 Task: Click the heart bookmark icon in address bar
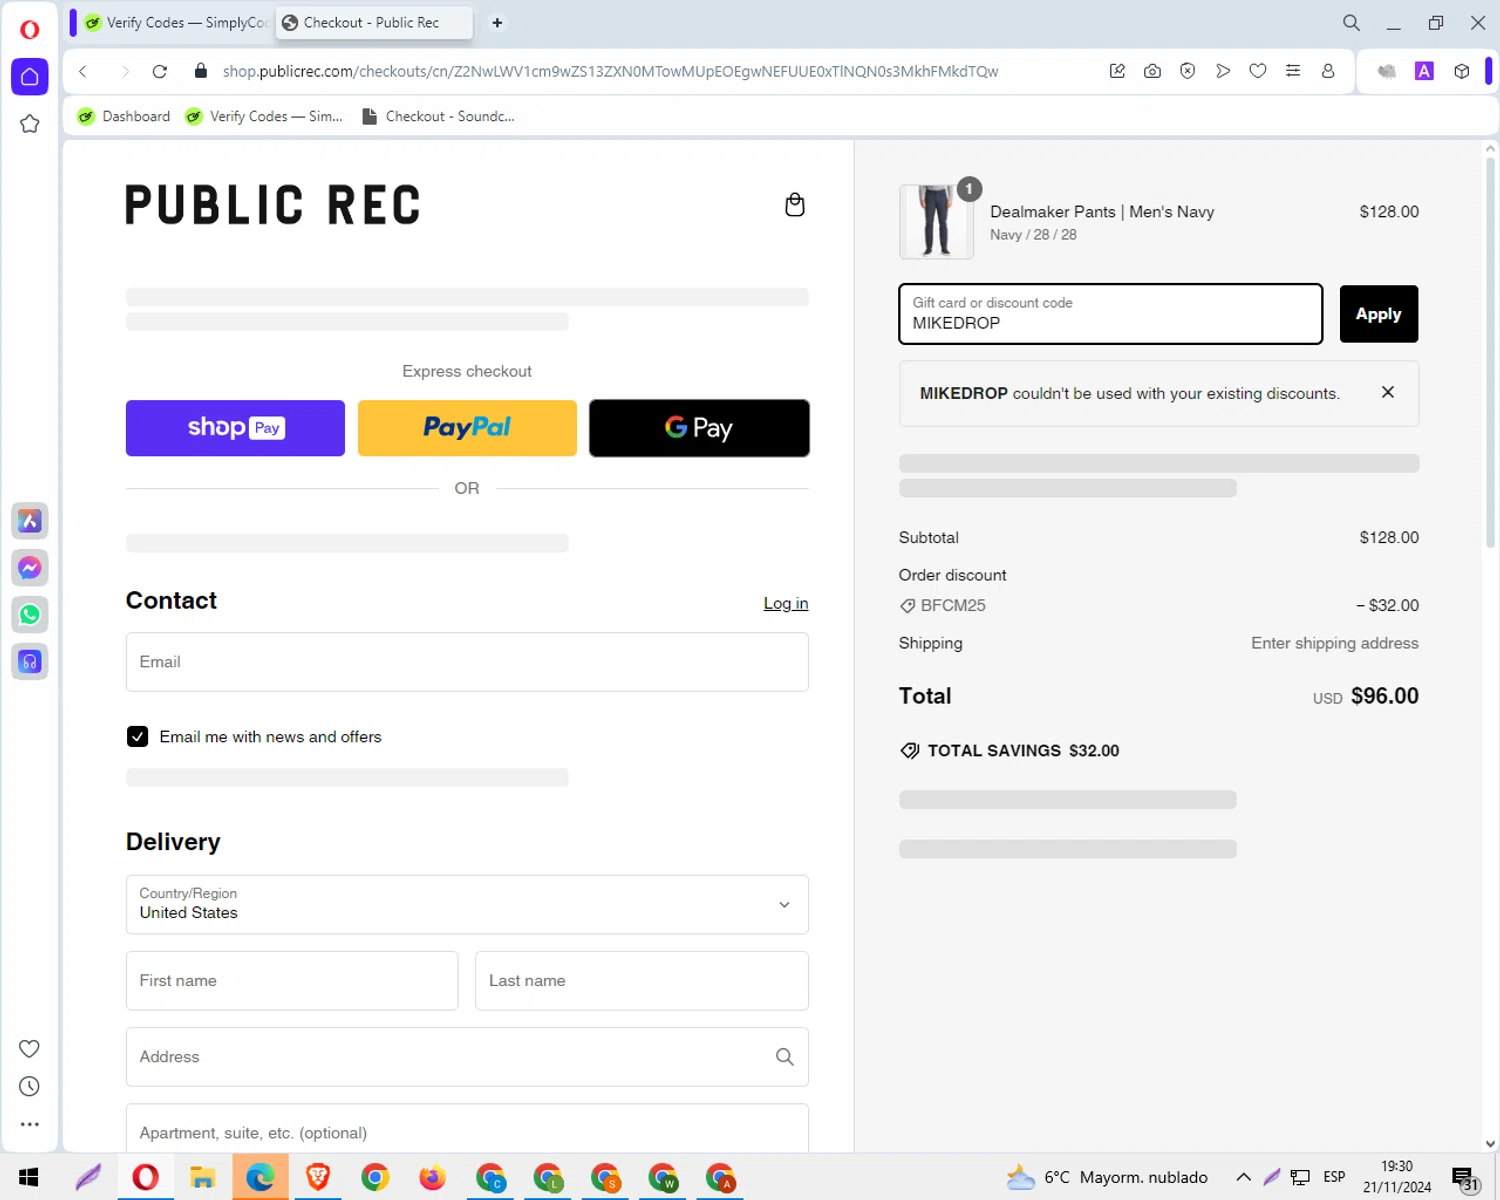click(1258, 71)
